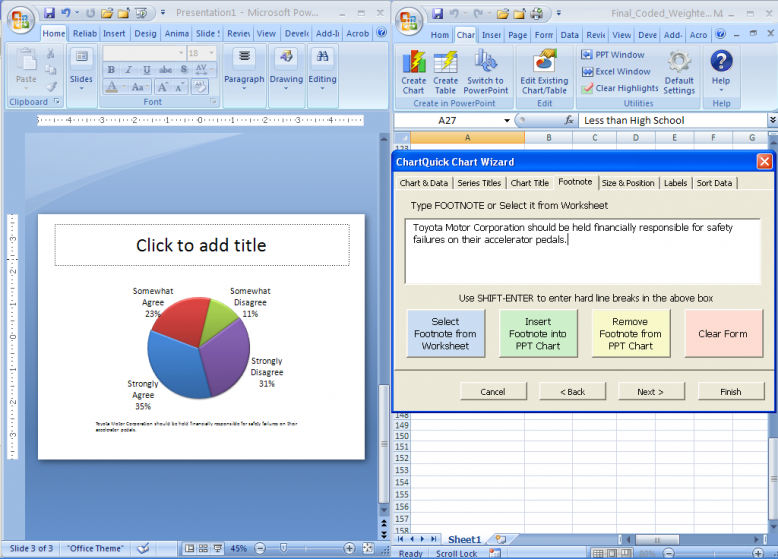Switch to Size & Position wizard tab

628,183
